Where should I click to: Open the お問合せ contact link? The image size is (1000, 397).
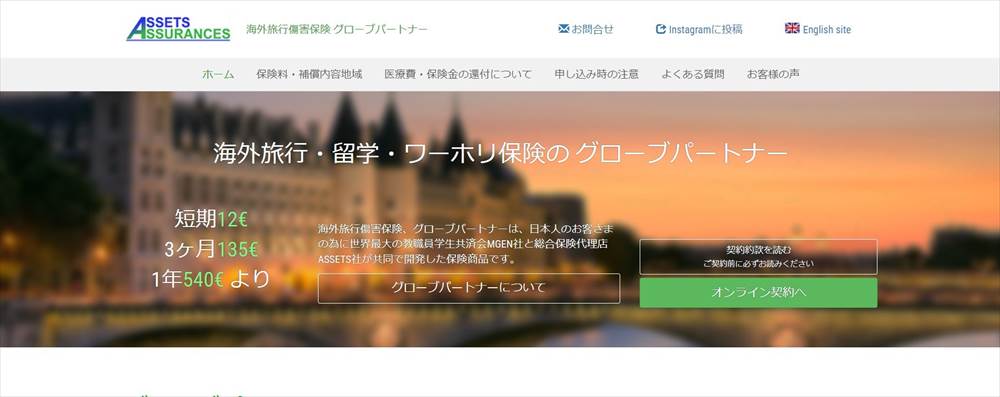(x=585, y=29)
